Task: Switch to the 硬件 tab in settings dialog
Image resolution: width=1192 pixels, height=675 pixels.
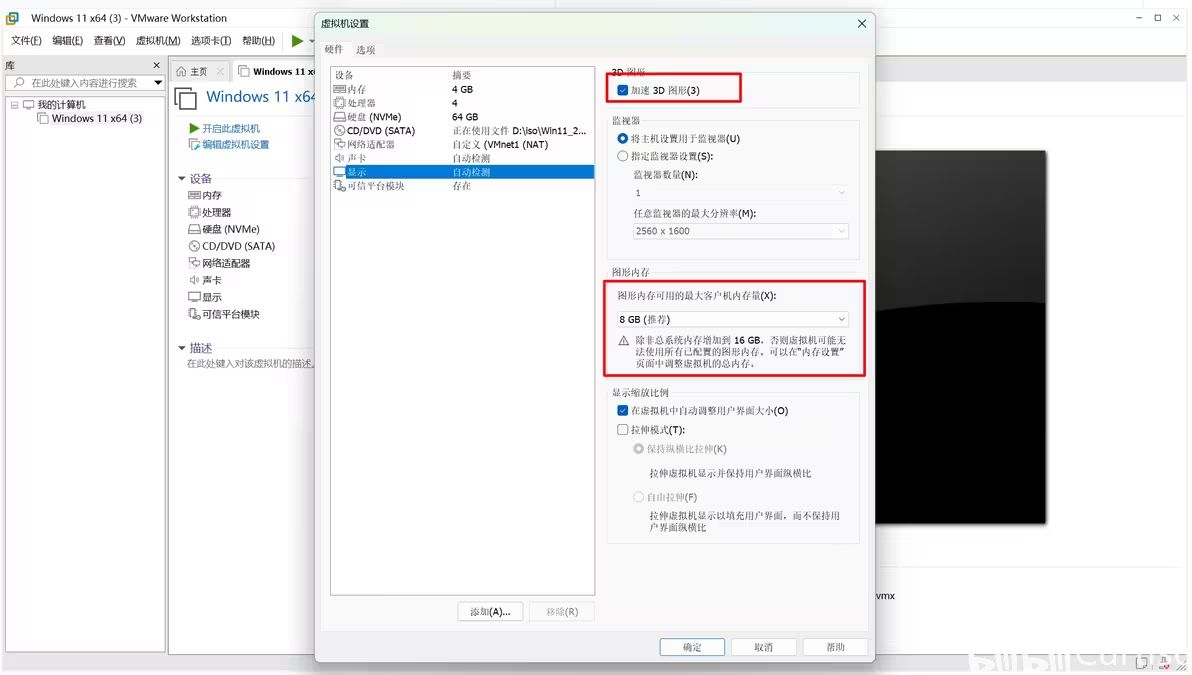Action: tap(334, 49)
